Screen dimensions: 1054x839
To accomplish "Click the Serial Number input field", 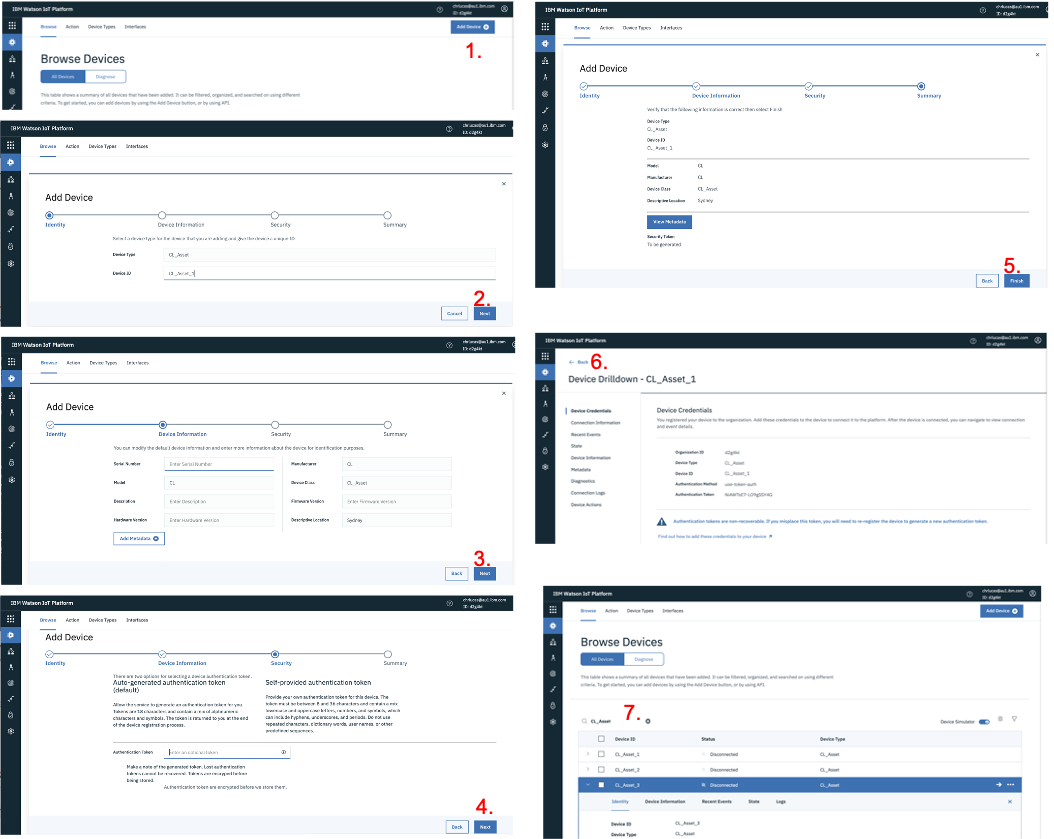I will pos(218,464).
